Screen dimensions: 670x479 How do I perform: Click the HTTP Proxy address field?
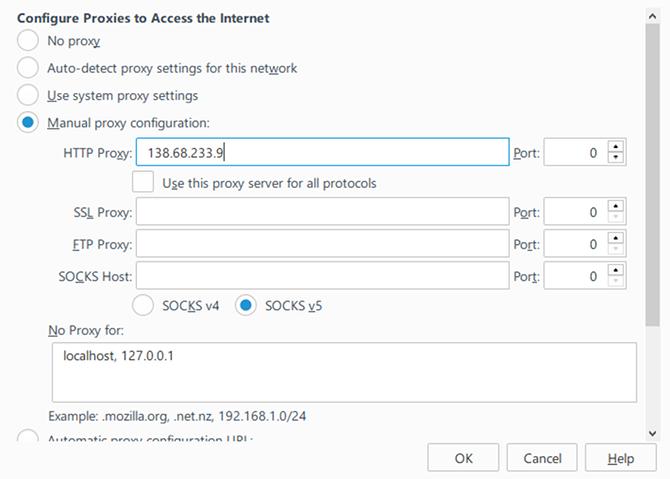point(322,153)
